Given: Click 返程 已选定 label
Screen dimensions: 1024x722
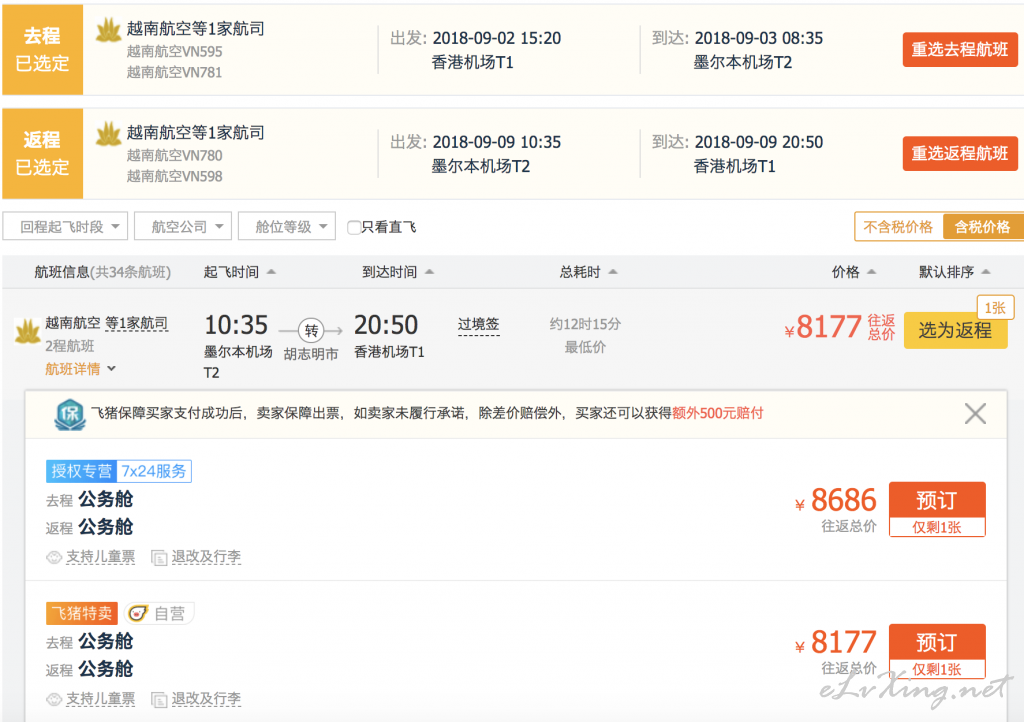Looking at the screenshot, I should (x=42, y=153).
